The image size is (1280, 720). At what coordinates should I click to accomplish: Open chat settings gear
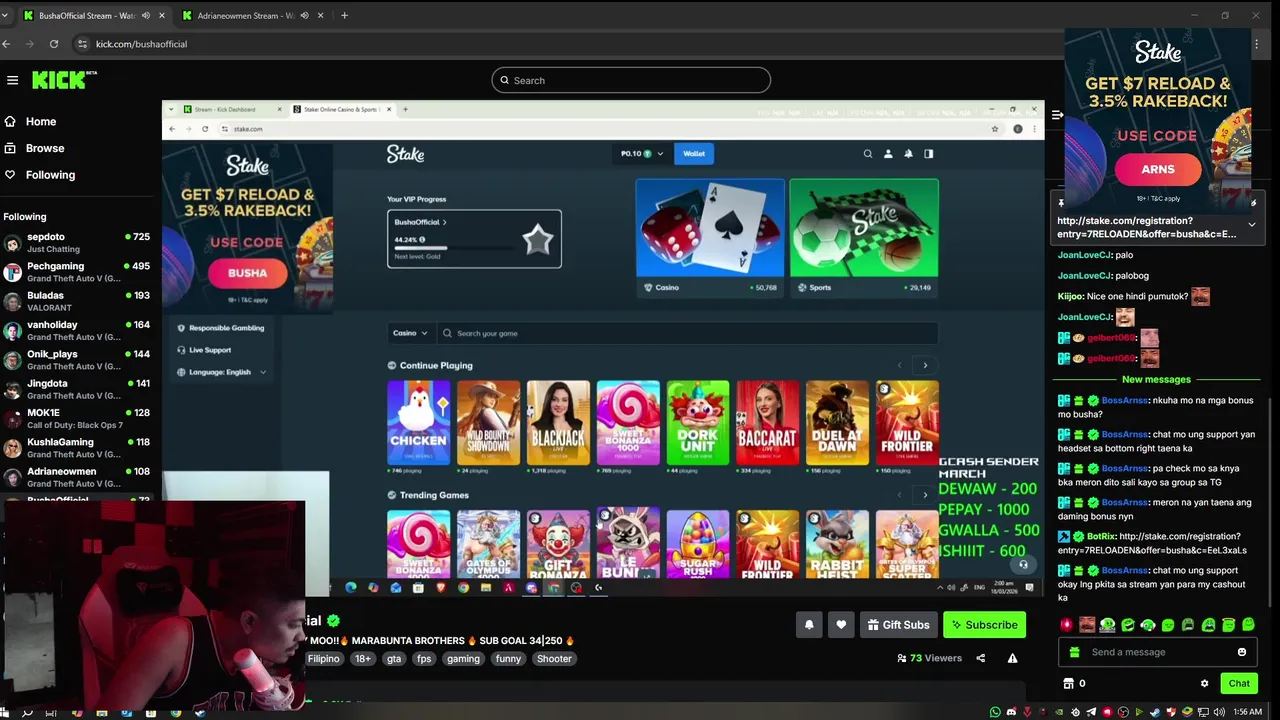1204,684
